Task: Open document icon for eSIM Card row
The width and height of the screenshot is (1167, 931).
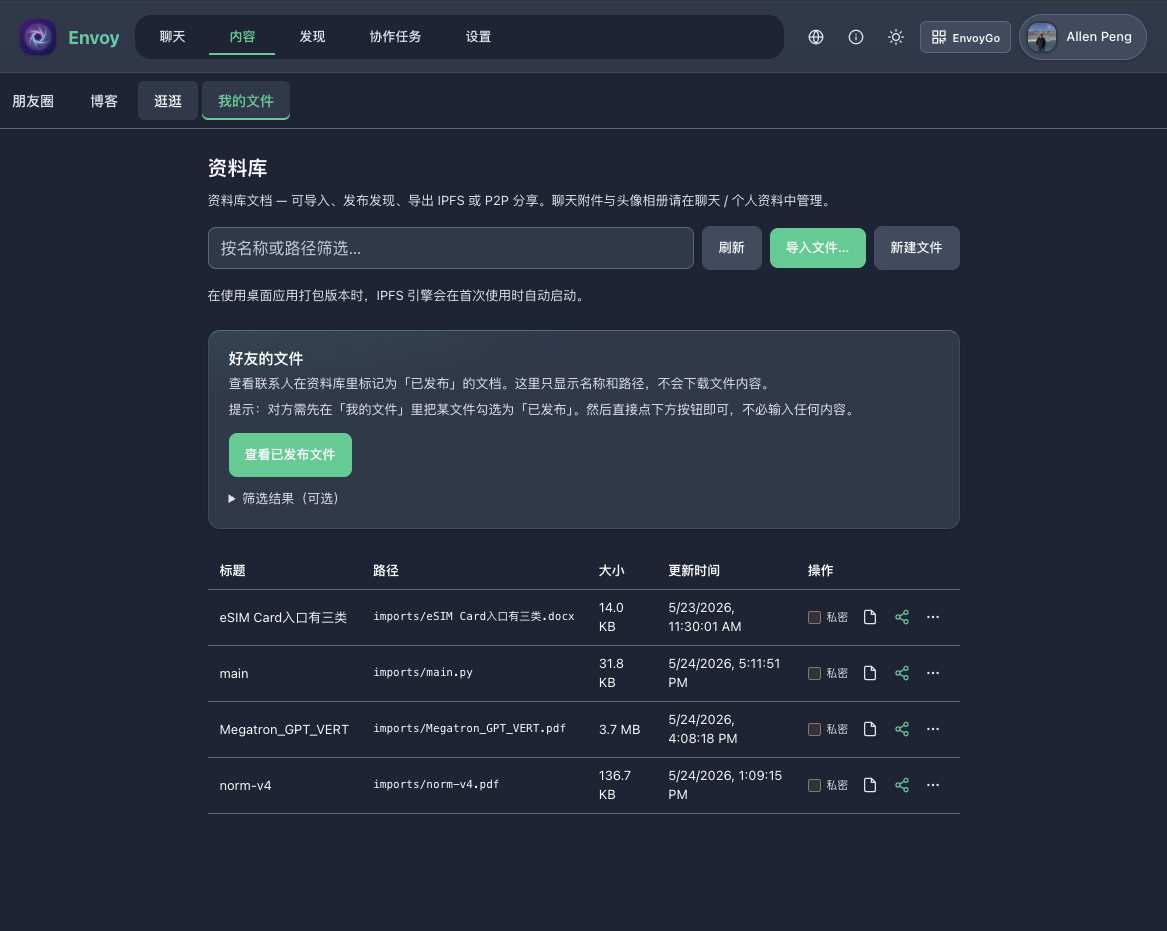Action: 870,617
